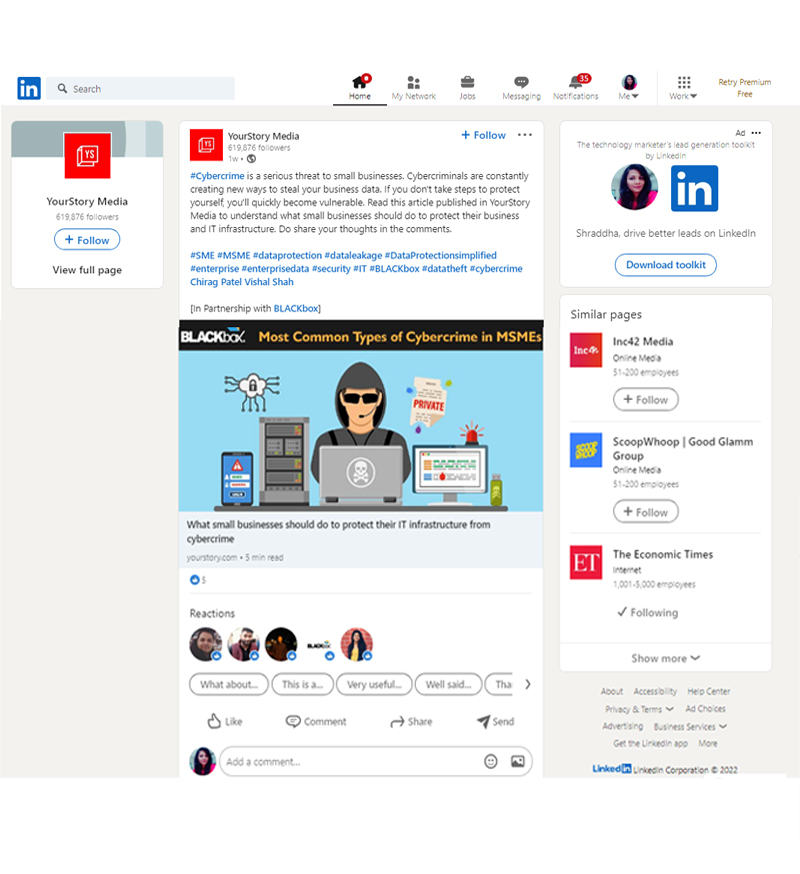Toggle Following on The Economic Times
This screenshot has height=874, width=800.
[647, 612]
